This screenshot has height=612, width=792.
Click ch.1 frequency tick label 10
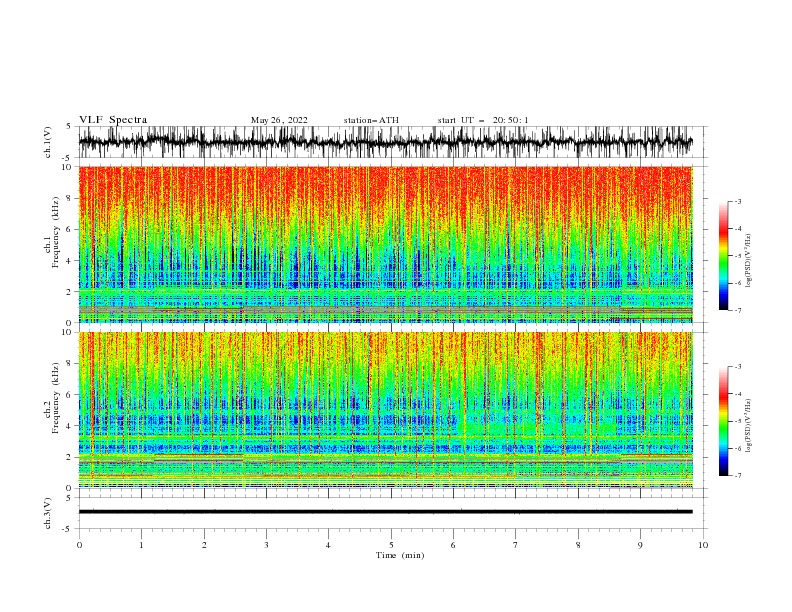tap(67, 167)
